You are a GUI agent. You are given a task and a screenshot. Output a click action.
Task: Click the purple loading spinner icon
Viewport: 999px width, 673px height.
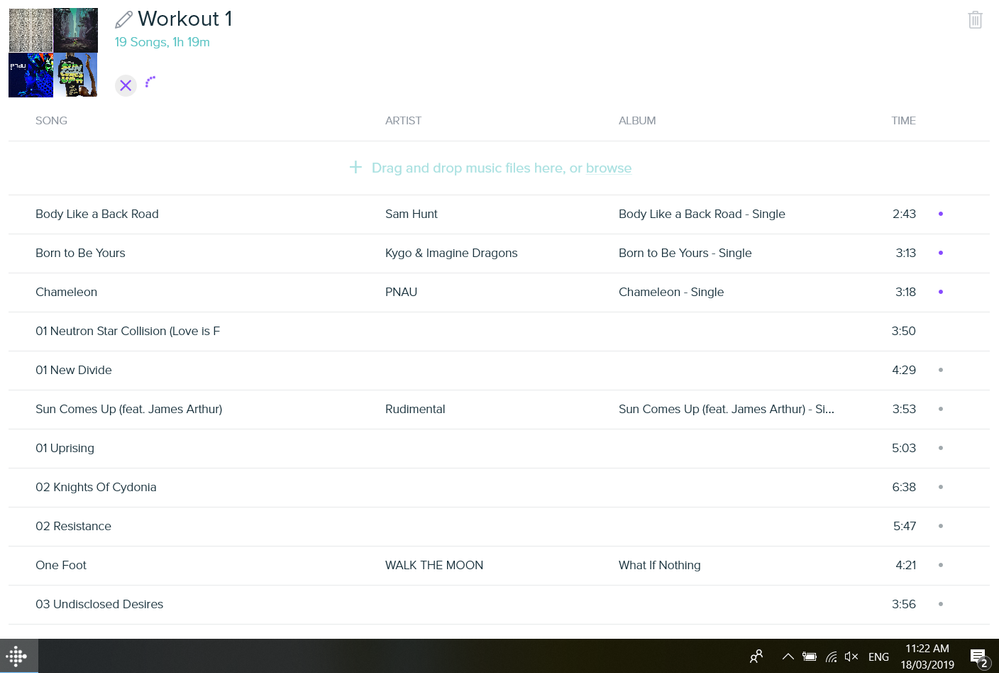150,82
